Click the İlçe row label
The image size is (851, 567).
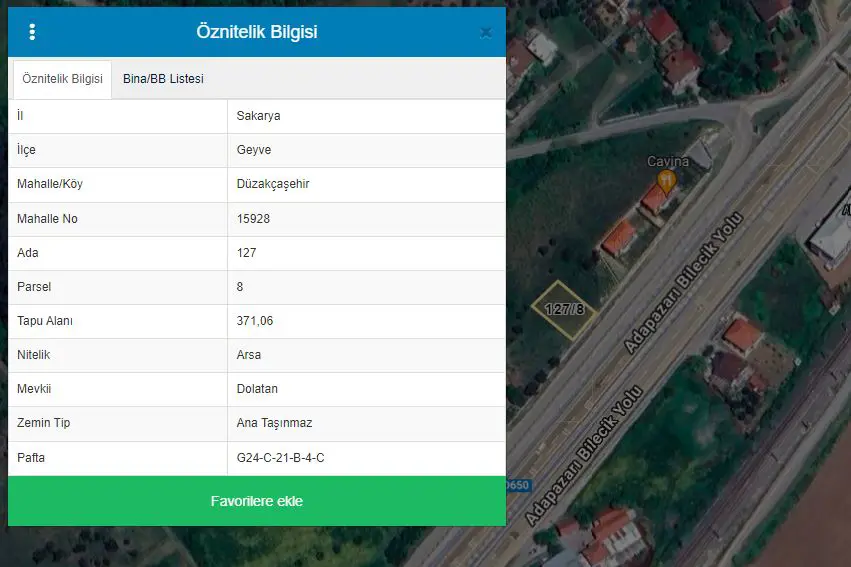[x=26, y=150]
